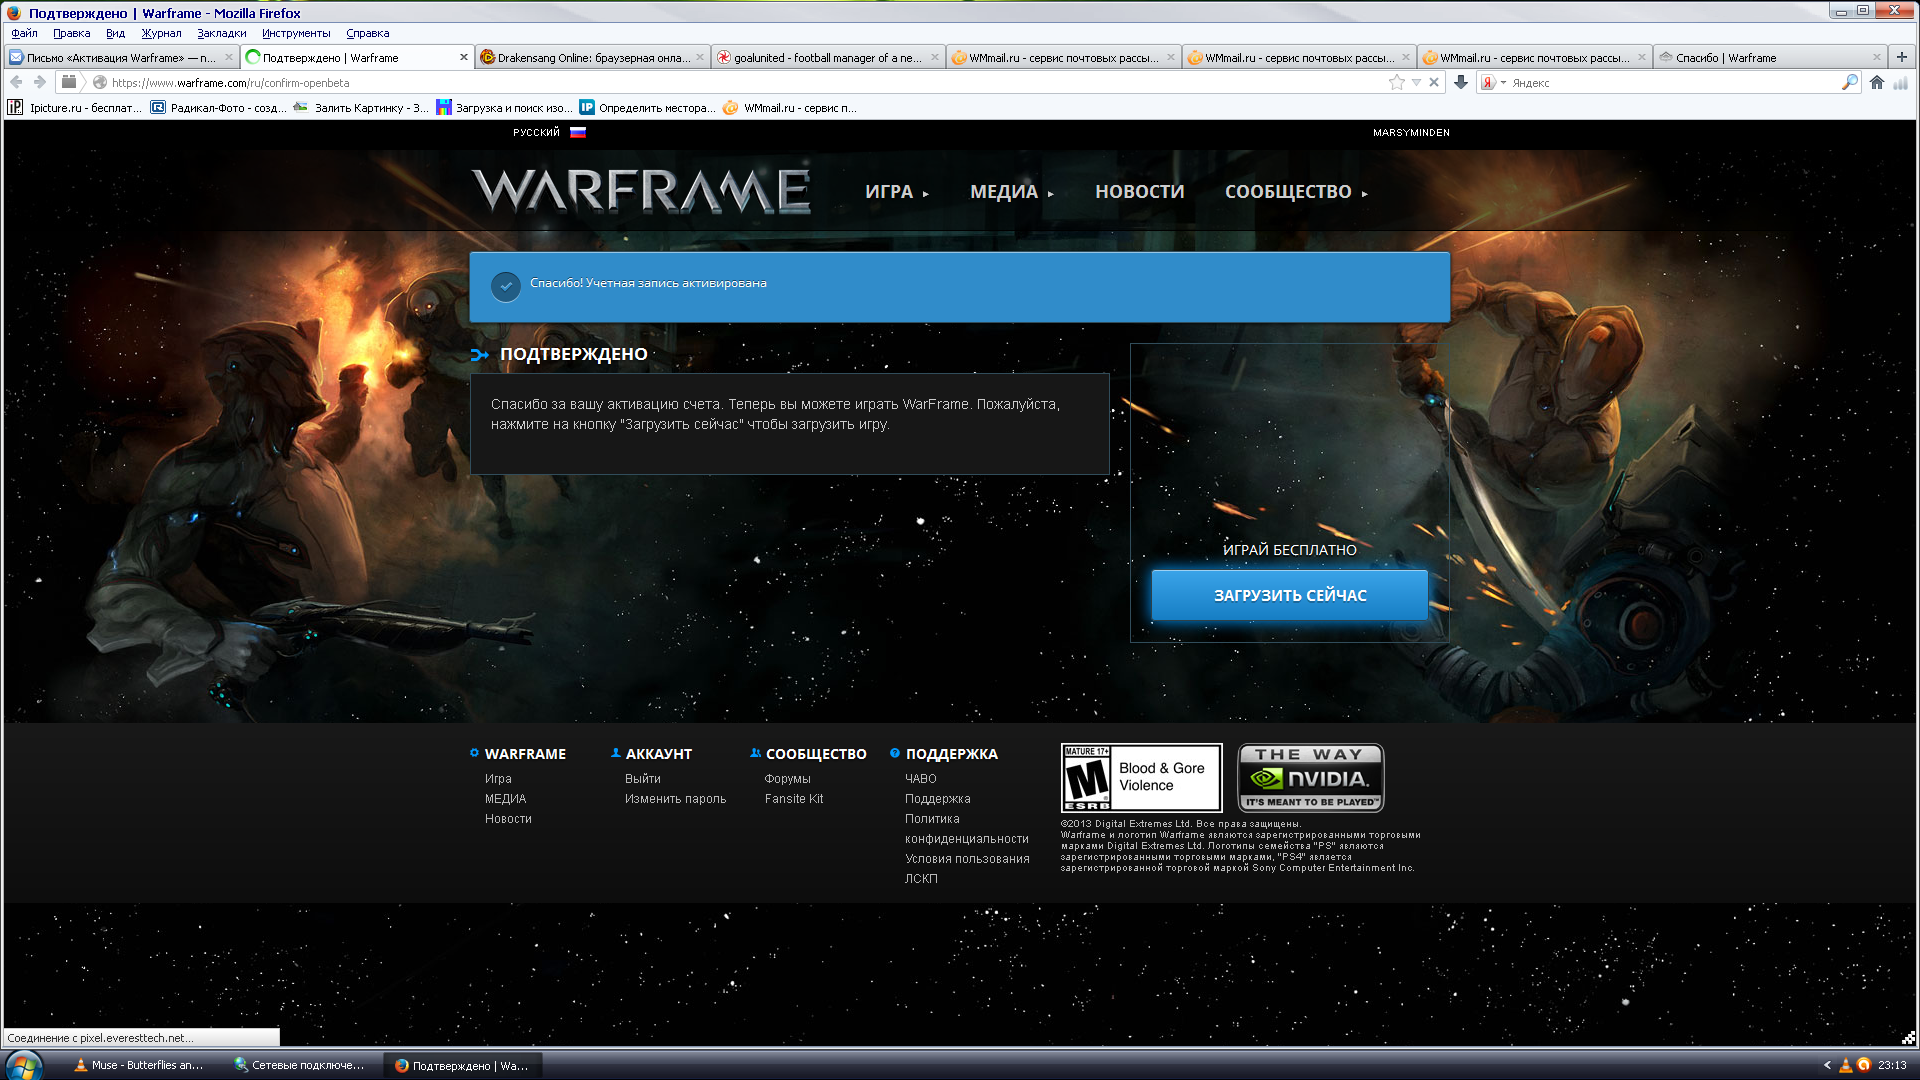
Task: Click the Firefox downloads arrow icon
Action: (x=1461, y=83)
